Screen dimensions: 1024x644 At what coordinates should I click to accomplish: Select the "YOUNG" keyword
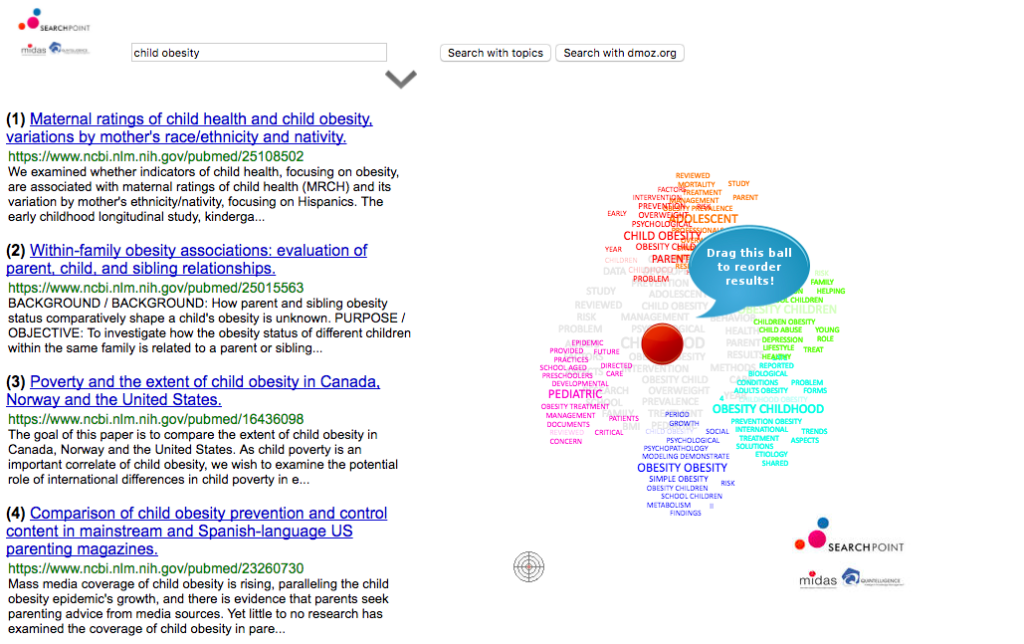coord(827,330)
